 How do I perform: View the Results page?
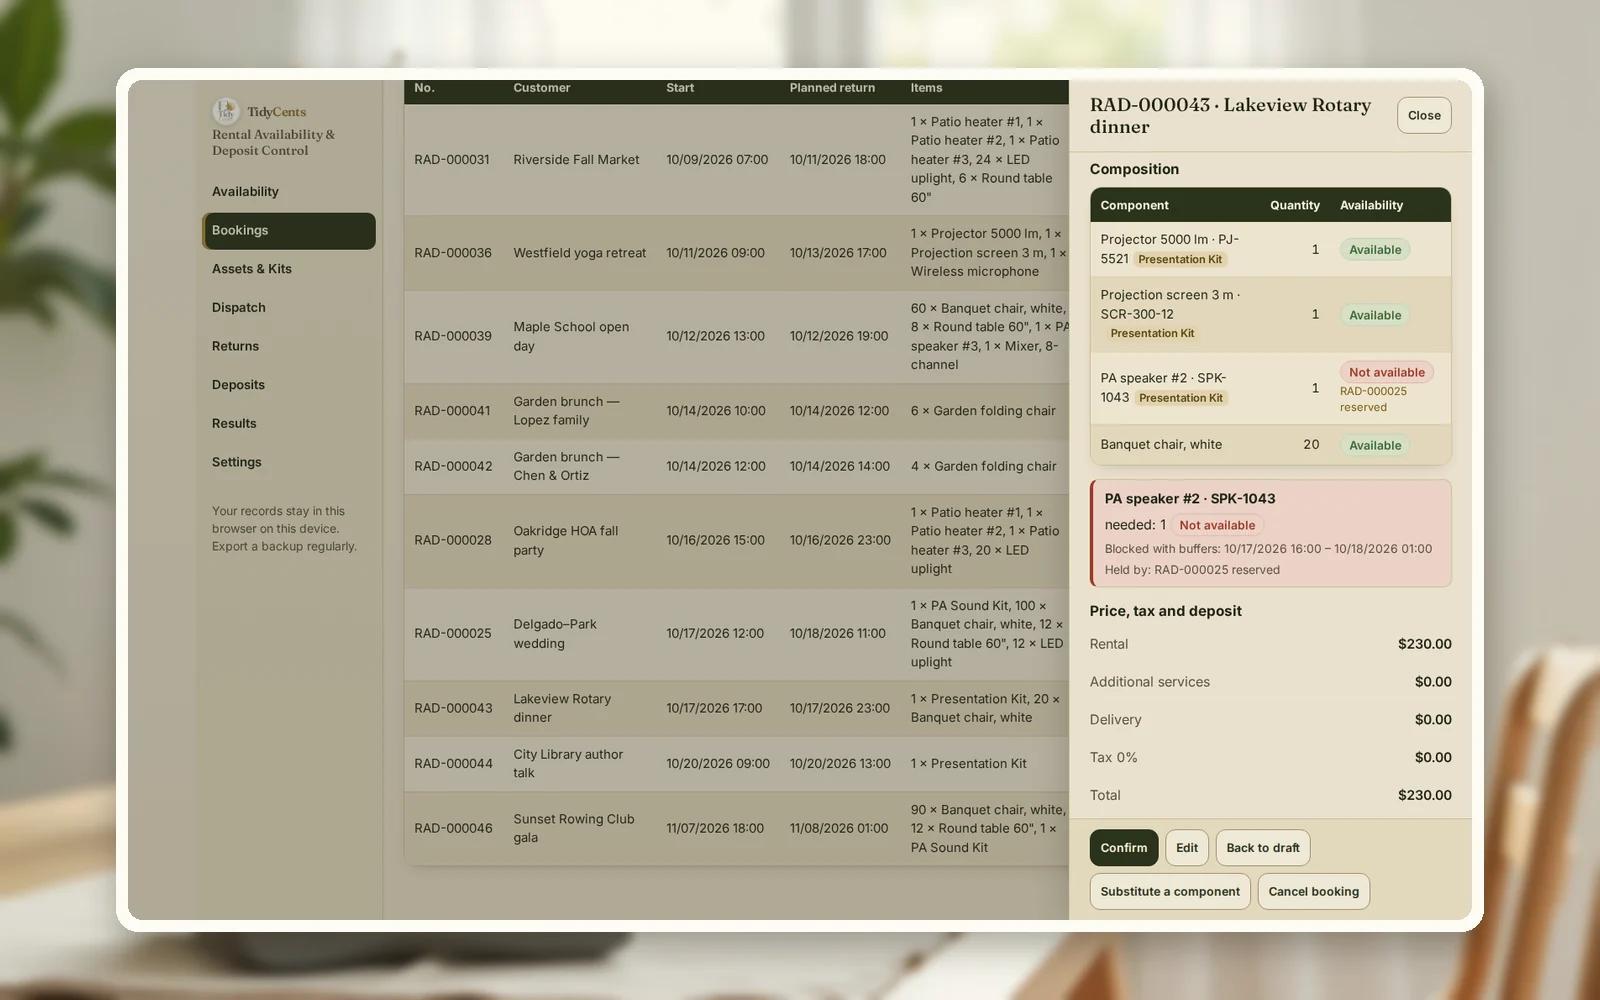coord(289,424)
